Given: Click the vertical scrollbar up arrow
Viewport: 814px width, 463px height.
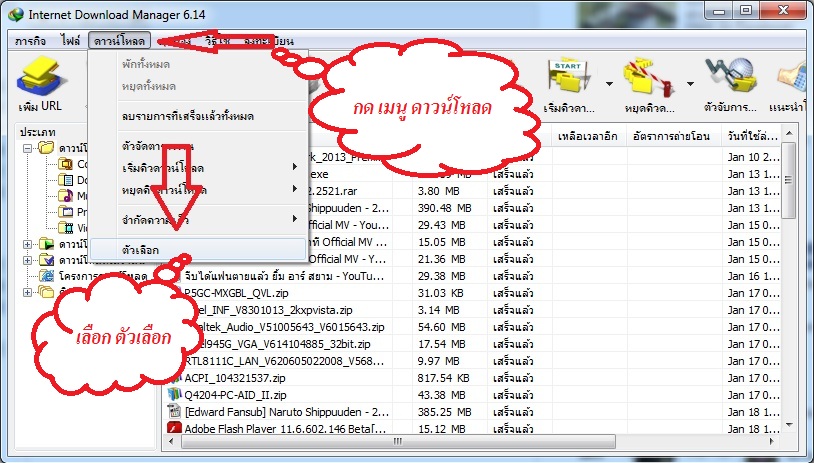Looking at the screenshot, I should click(789, 133).
